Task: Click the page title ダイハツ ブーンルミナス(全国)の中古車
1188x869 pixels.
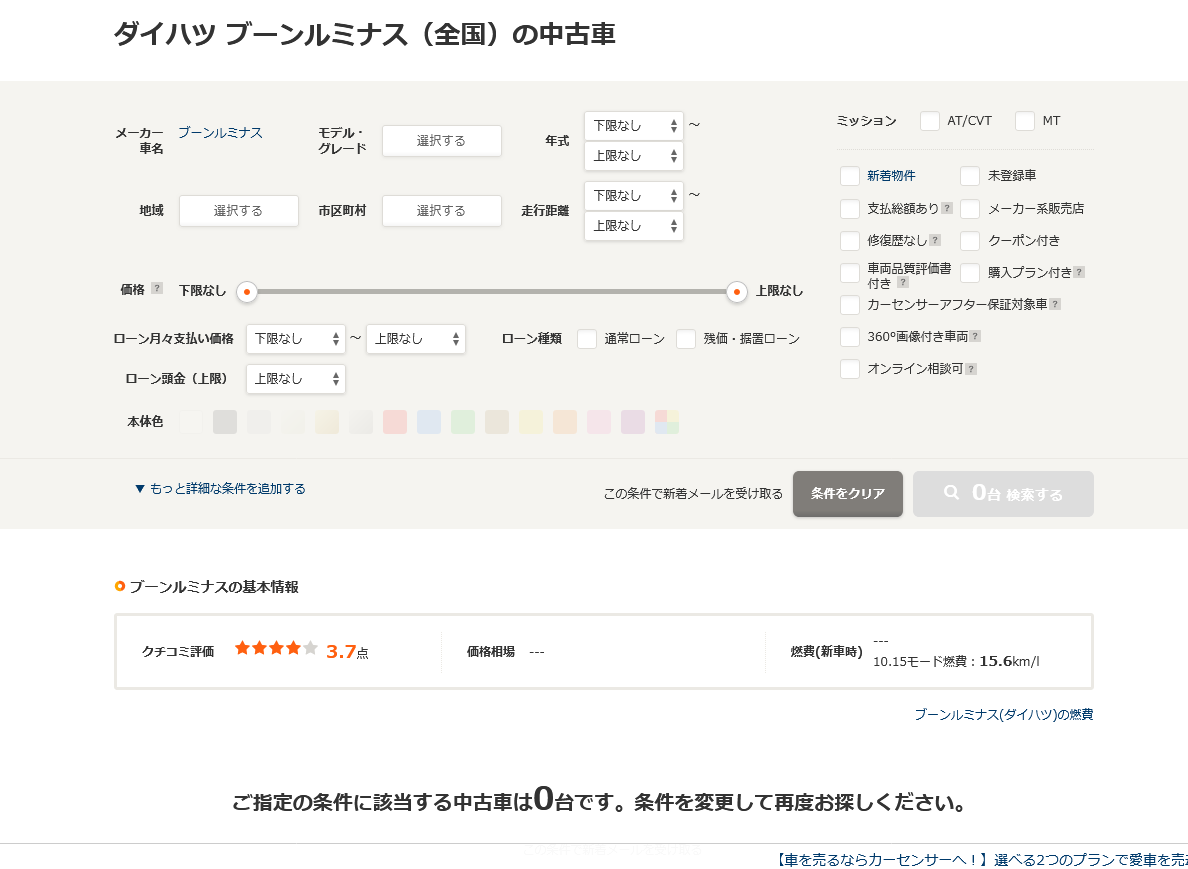Action: 364,35
